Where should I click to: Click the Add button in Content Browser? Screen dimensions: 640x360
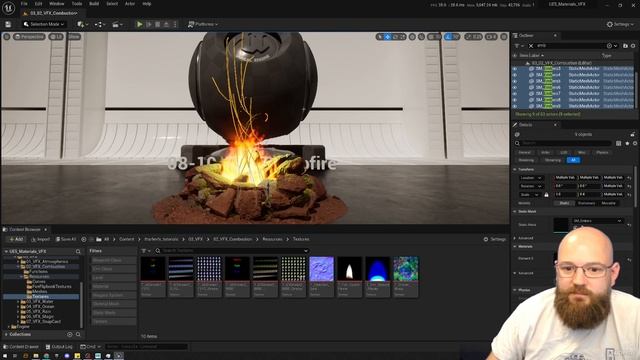coord(16,239)
